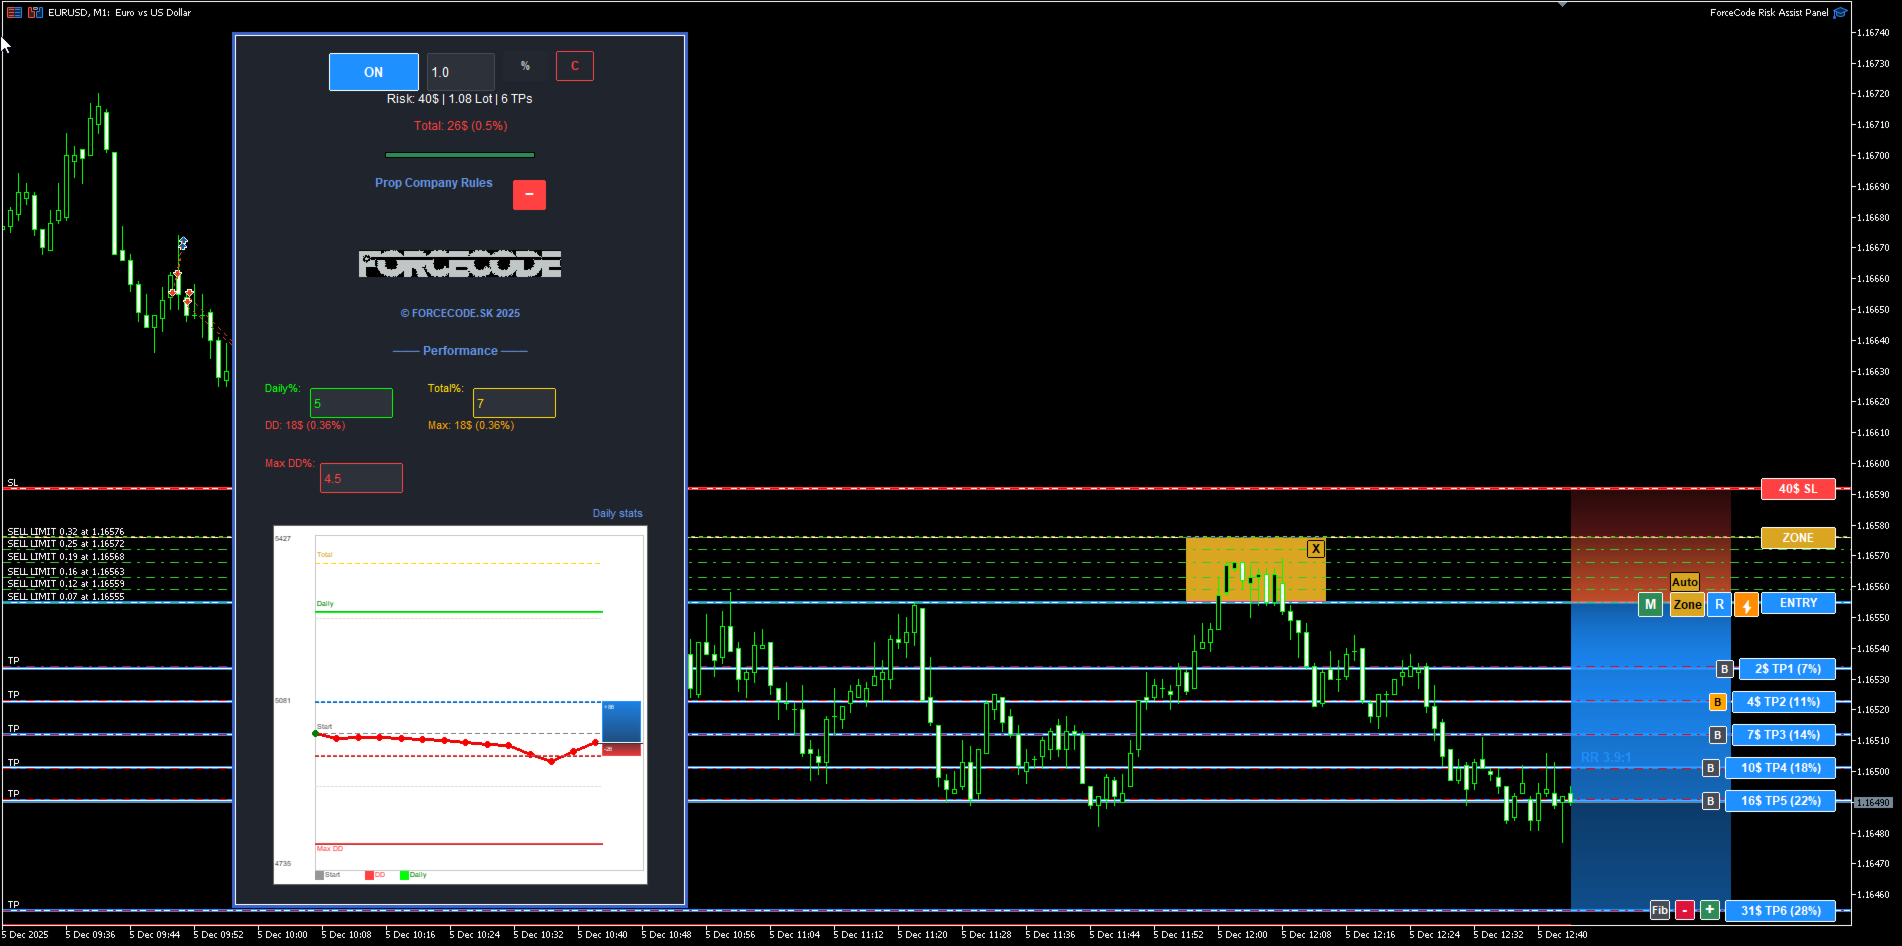Viewport: 1902px width, 946px height.
Task: Click the EURUSD, M1 chart title
Action: [x=119, y=13]
